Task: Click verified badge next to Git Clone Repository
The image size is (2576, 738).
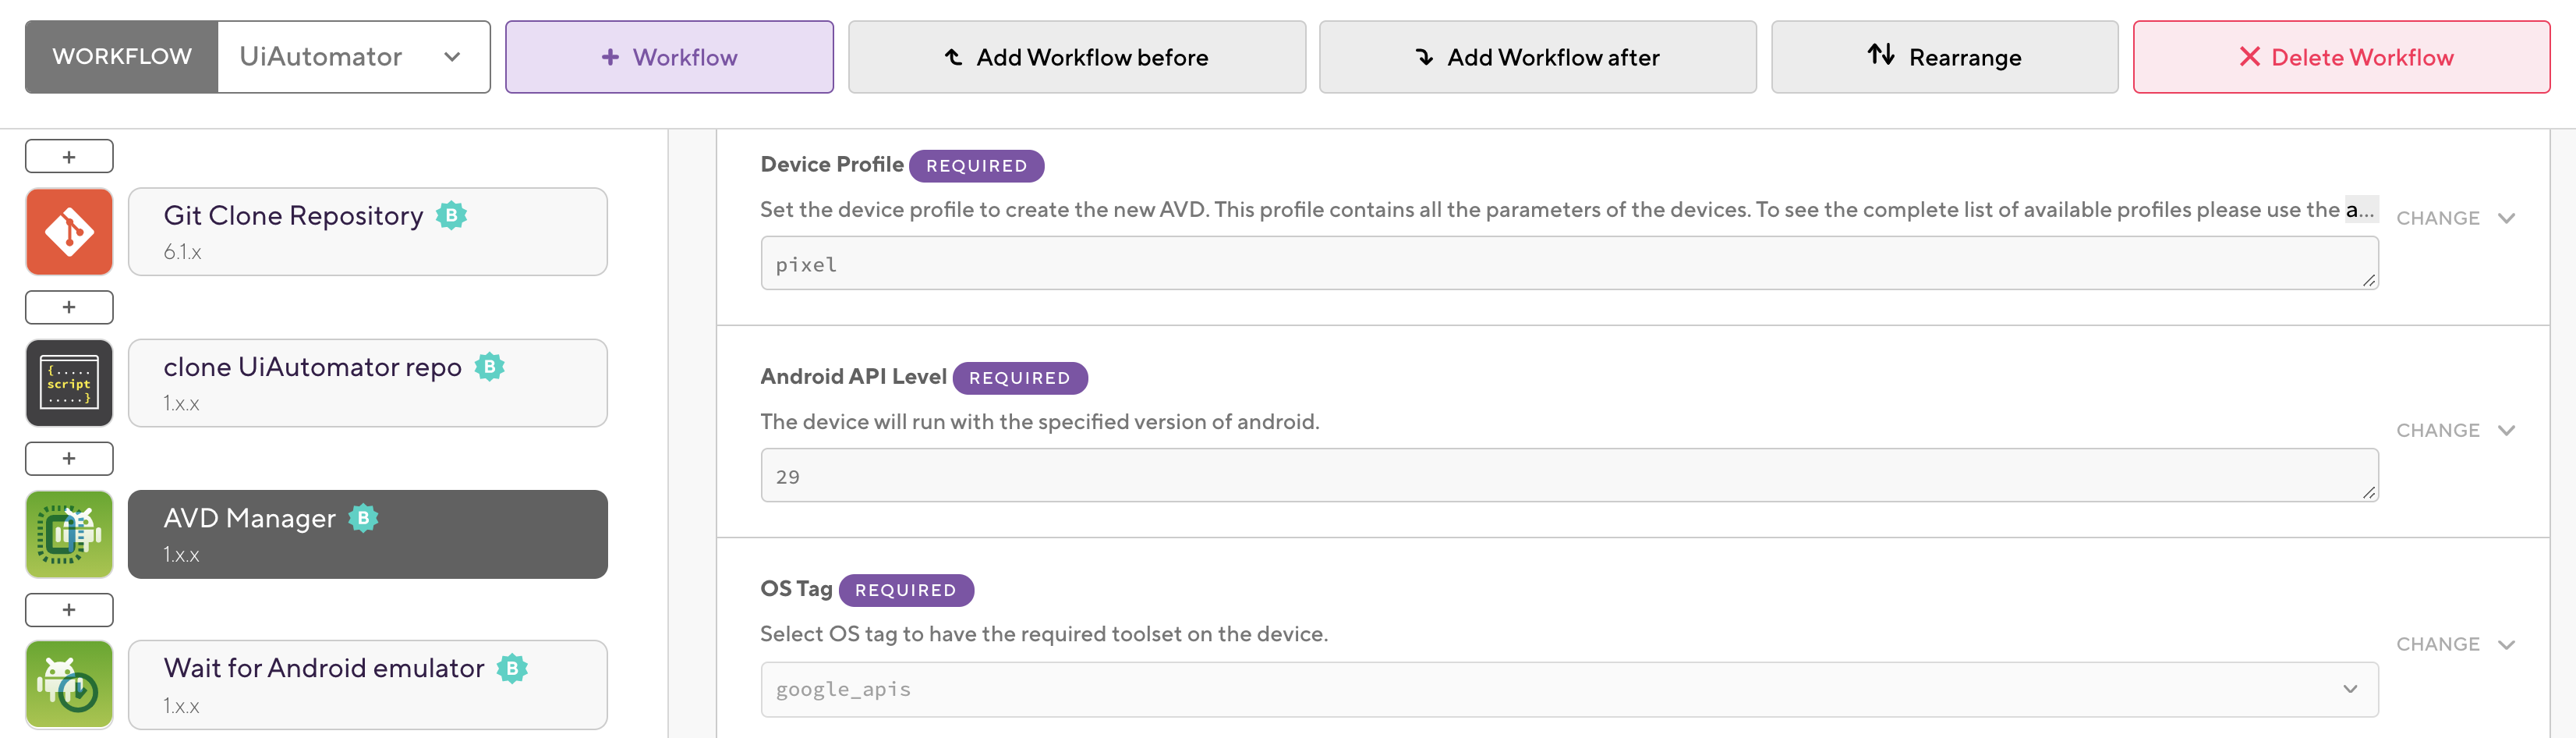Action: pos(452,215)
